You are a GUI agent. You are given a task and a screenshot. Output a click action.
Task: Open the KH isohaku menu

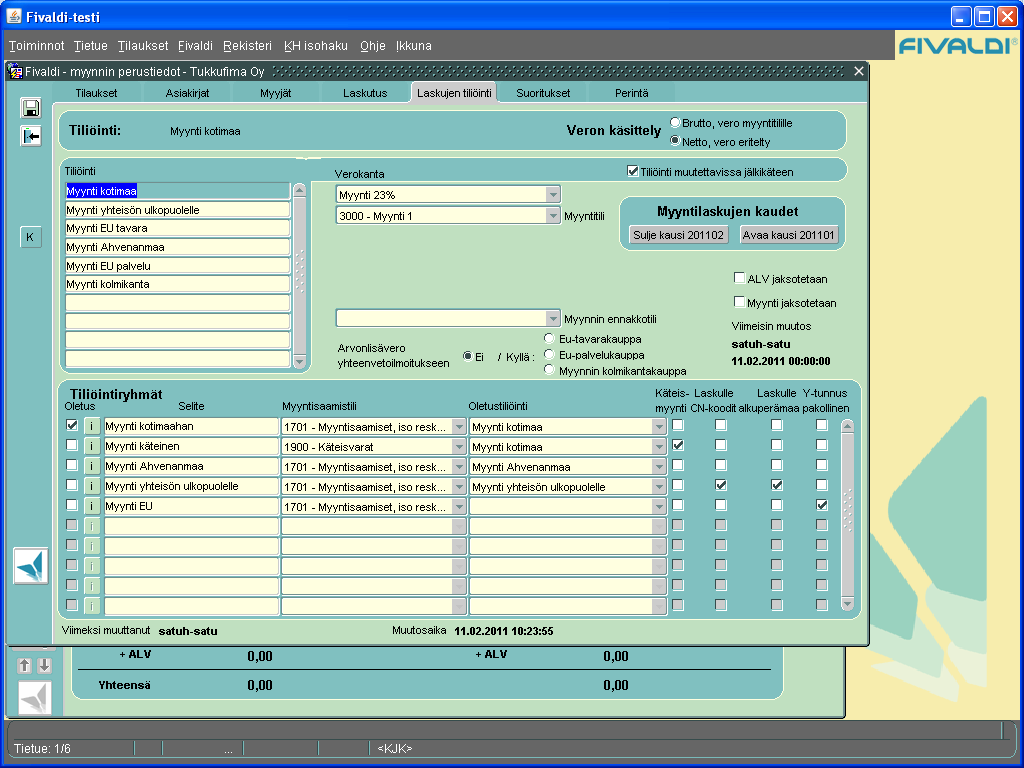[315, 46]
